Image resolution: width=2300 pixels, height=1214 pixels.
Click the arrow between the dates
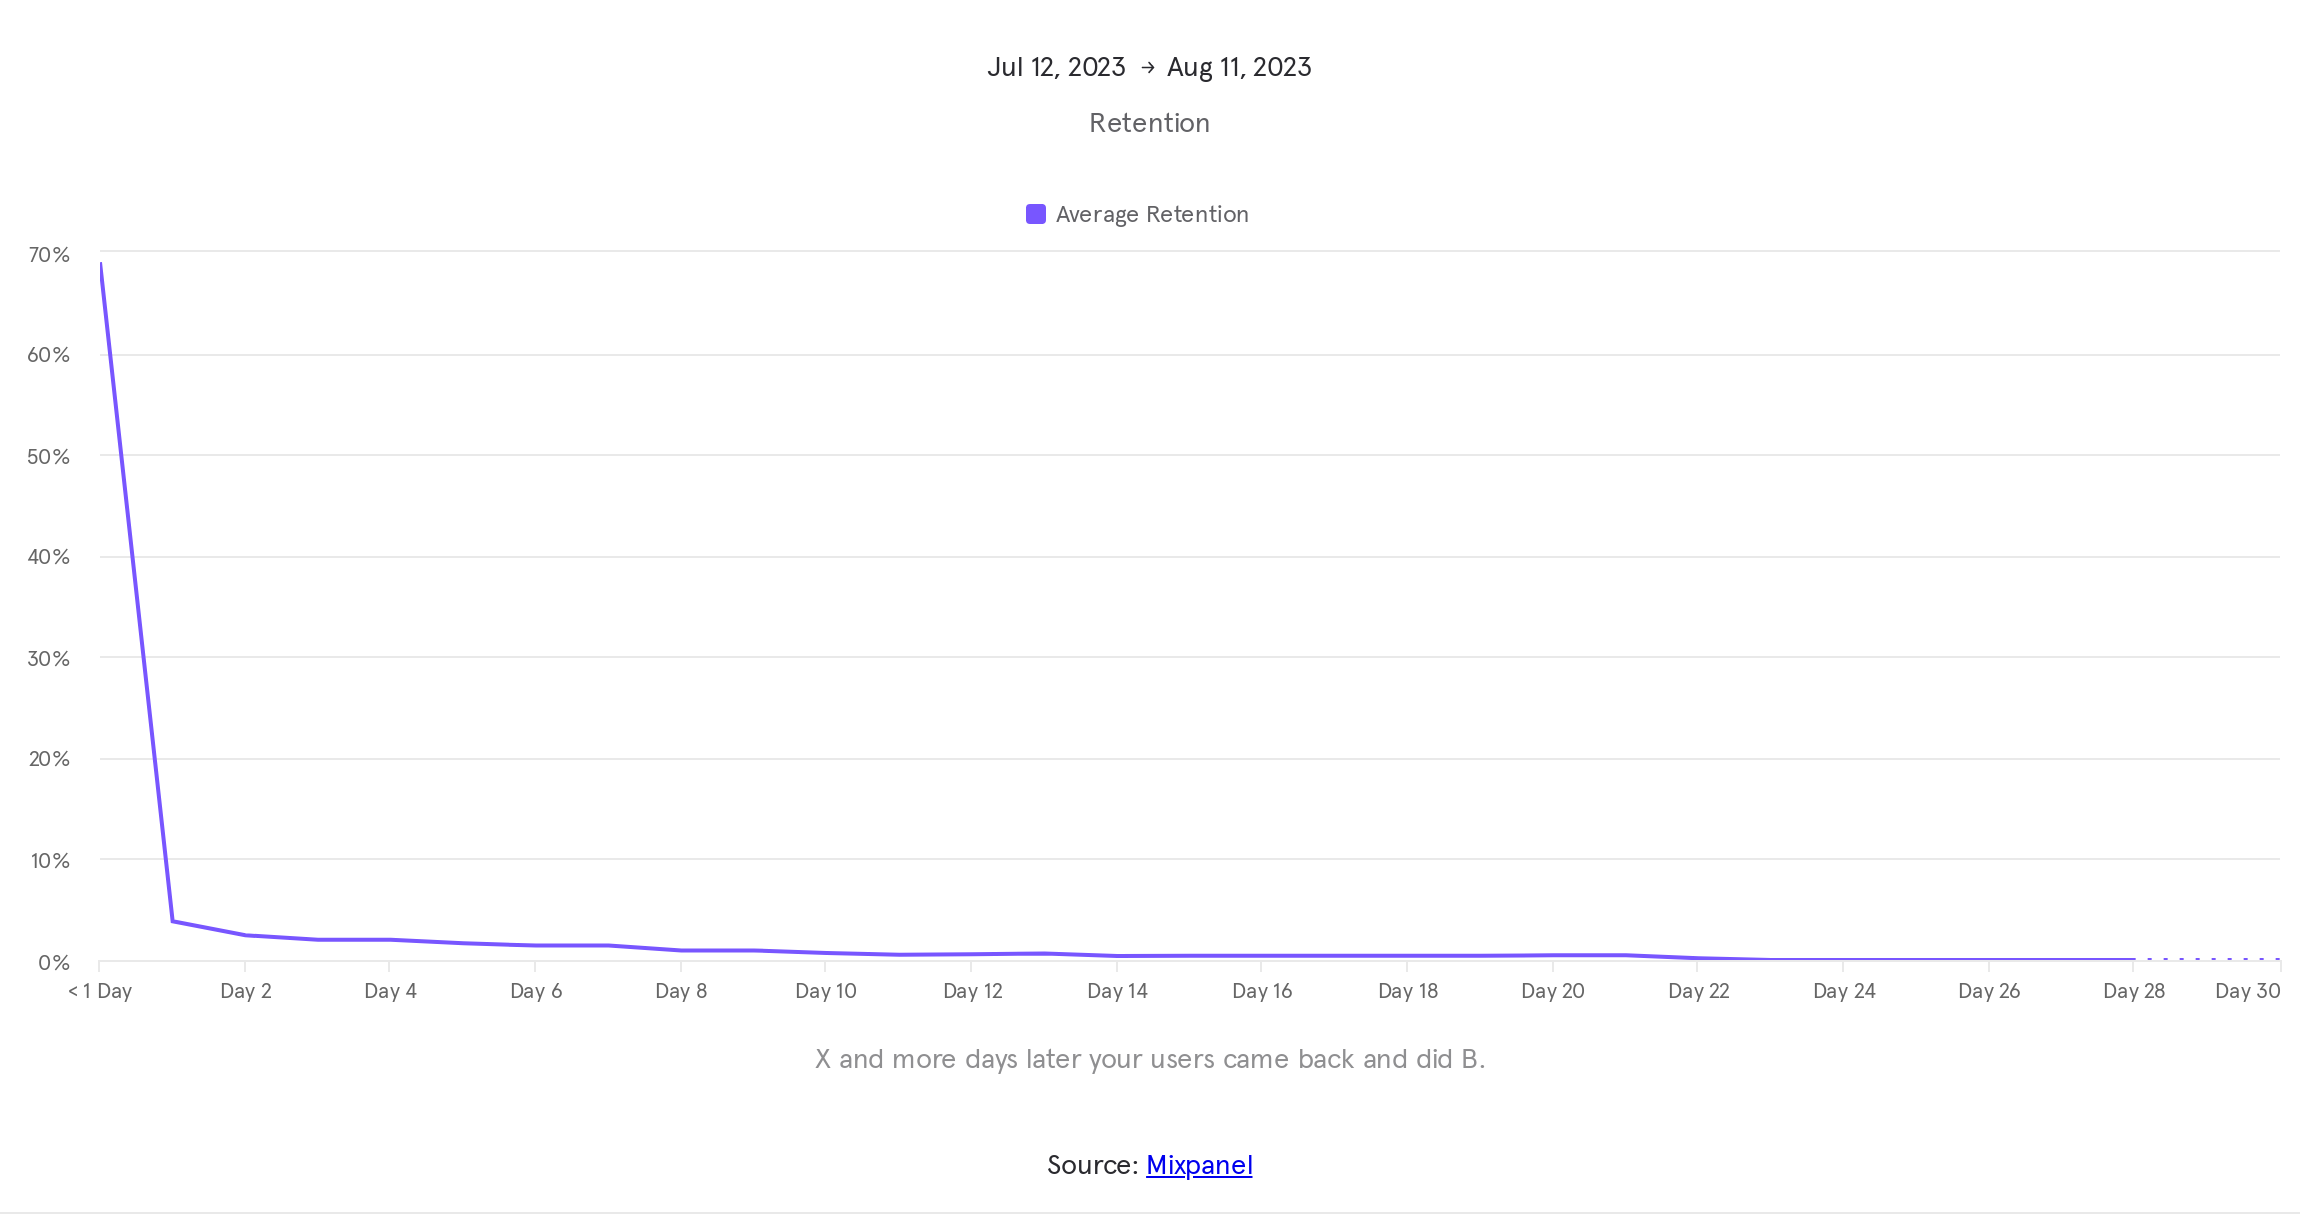coord(1147,67)
